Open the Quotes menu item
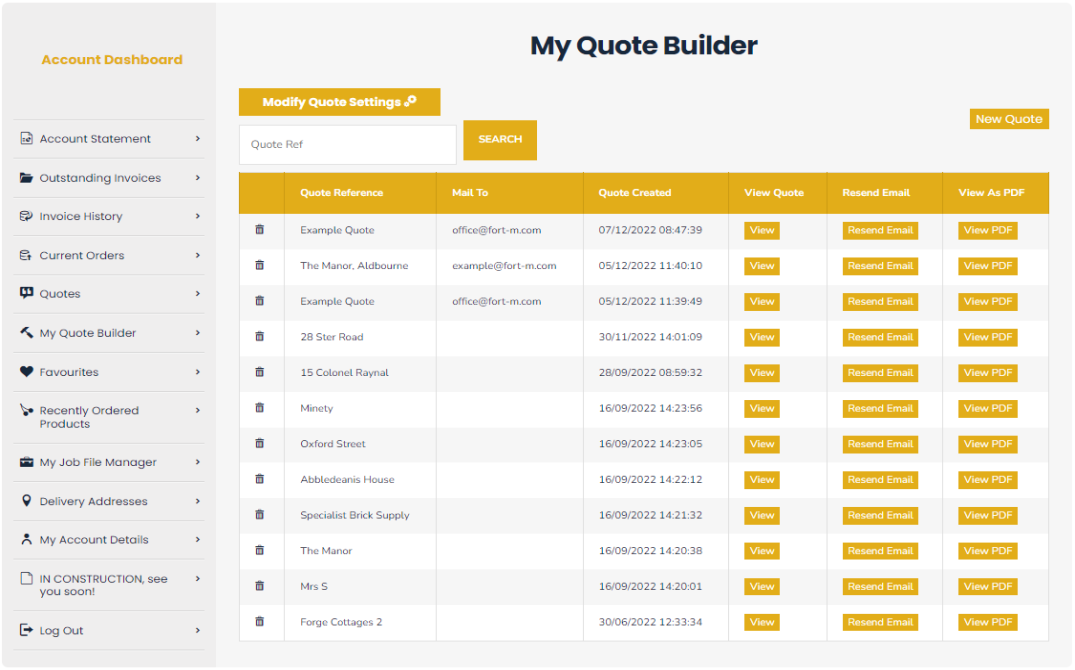 [x=60, y=294]
